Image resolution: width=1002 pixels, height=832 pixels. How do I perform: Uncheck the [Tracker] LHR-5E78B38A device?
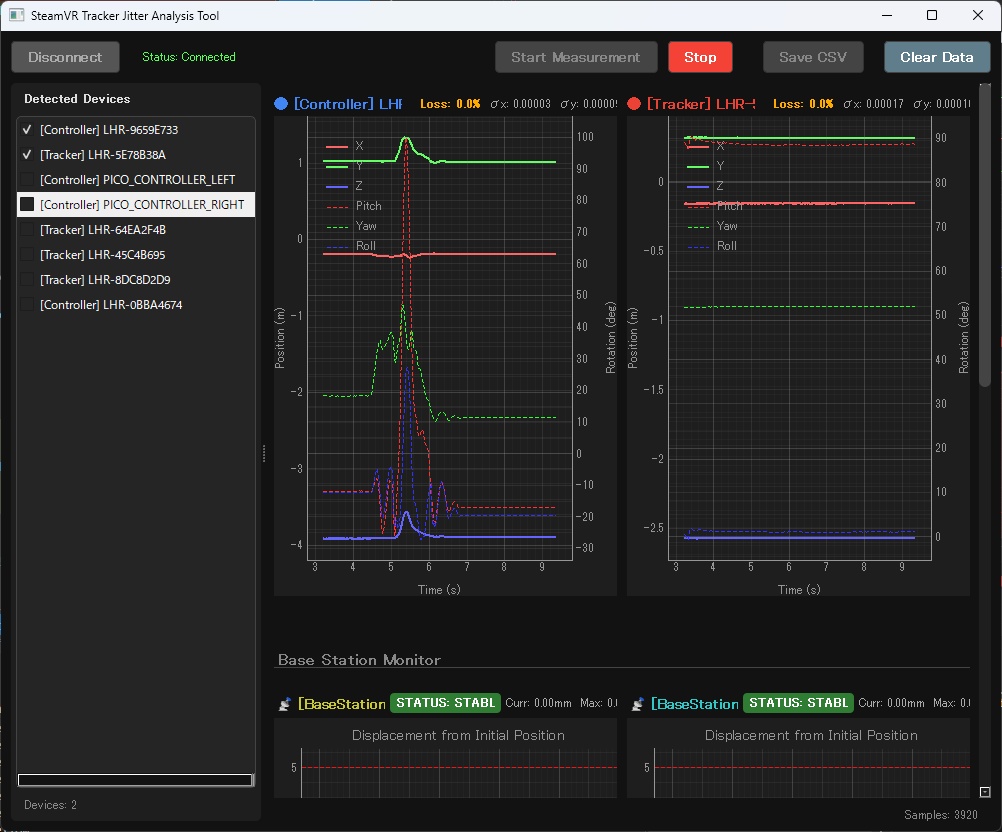26,154
